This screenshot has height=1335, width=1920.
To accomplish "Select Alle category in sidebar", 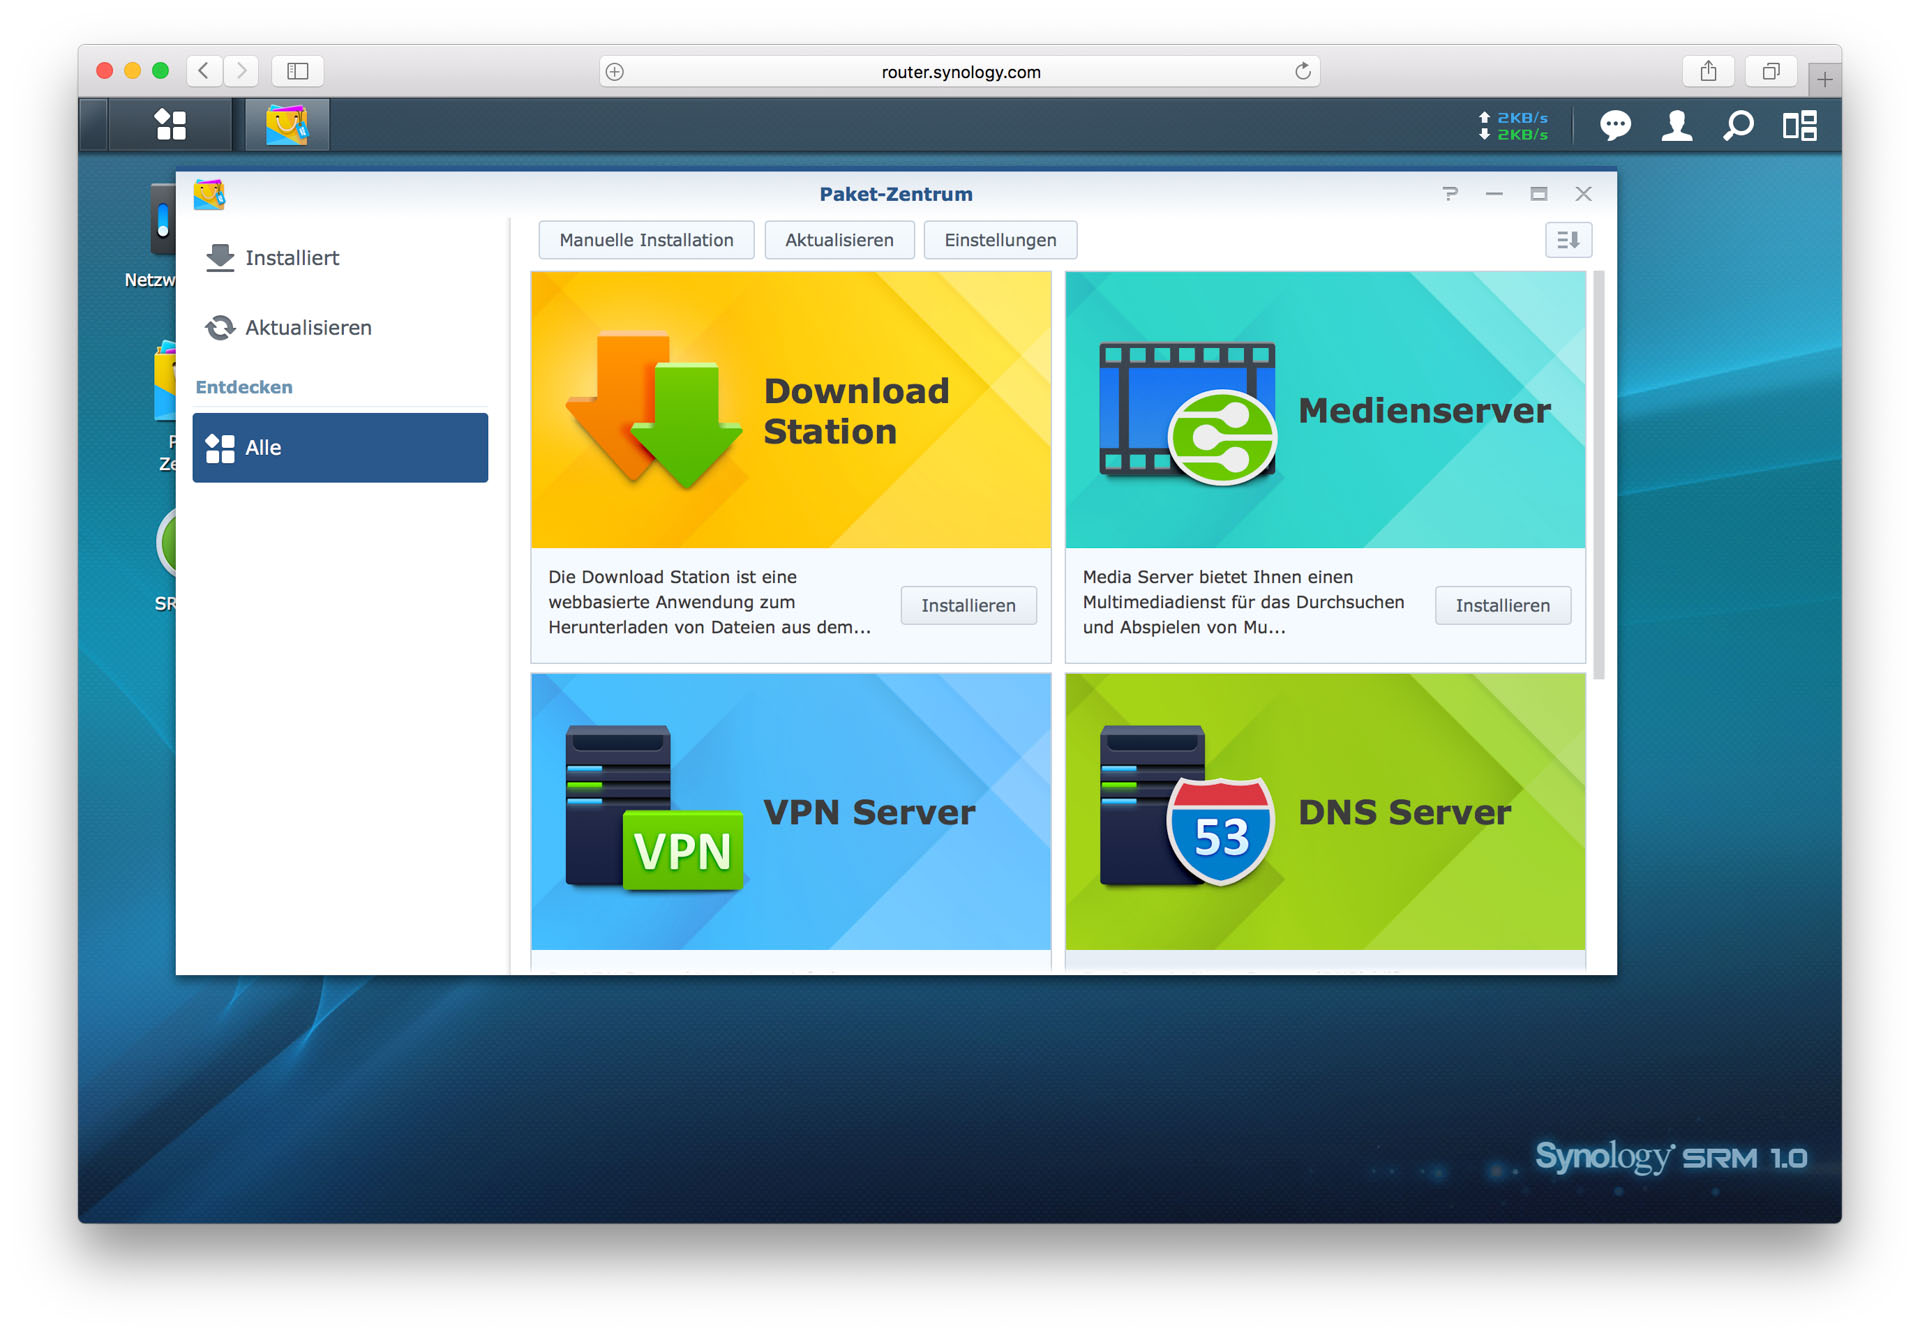I will (340, 448).
